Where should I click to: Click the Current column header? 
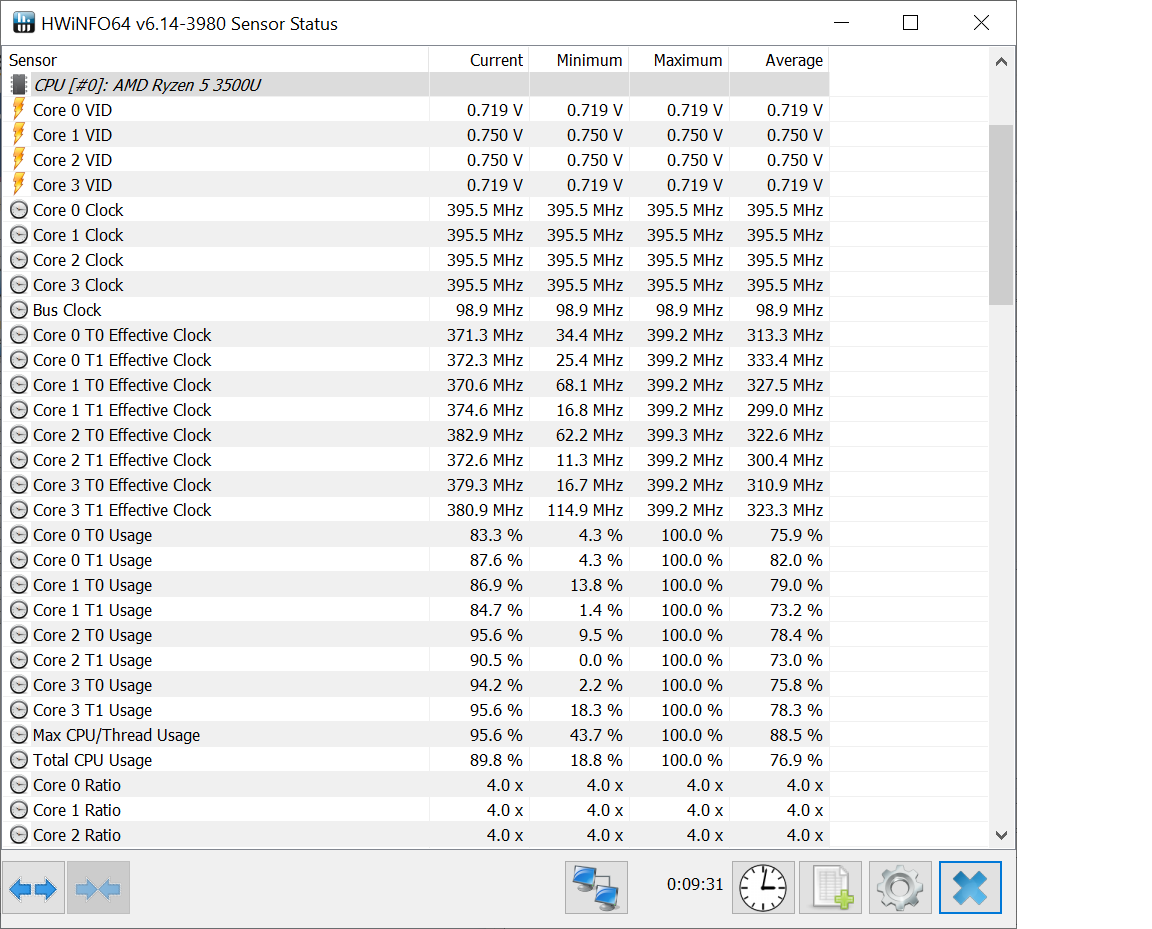479,60
